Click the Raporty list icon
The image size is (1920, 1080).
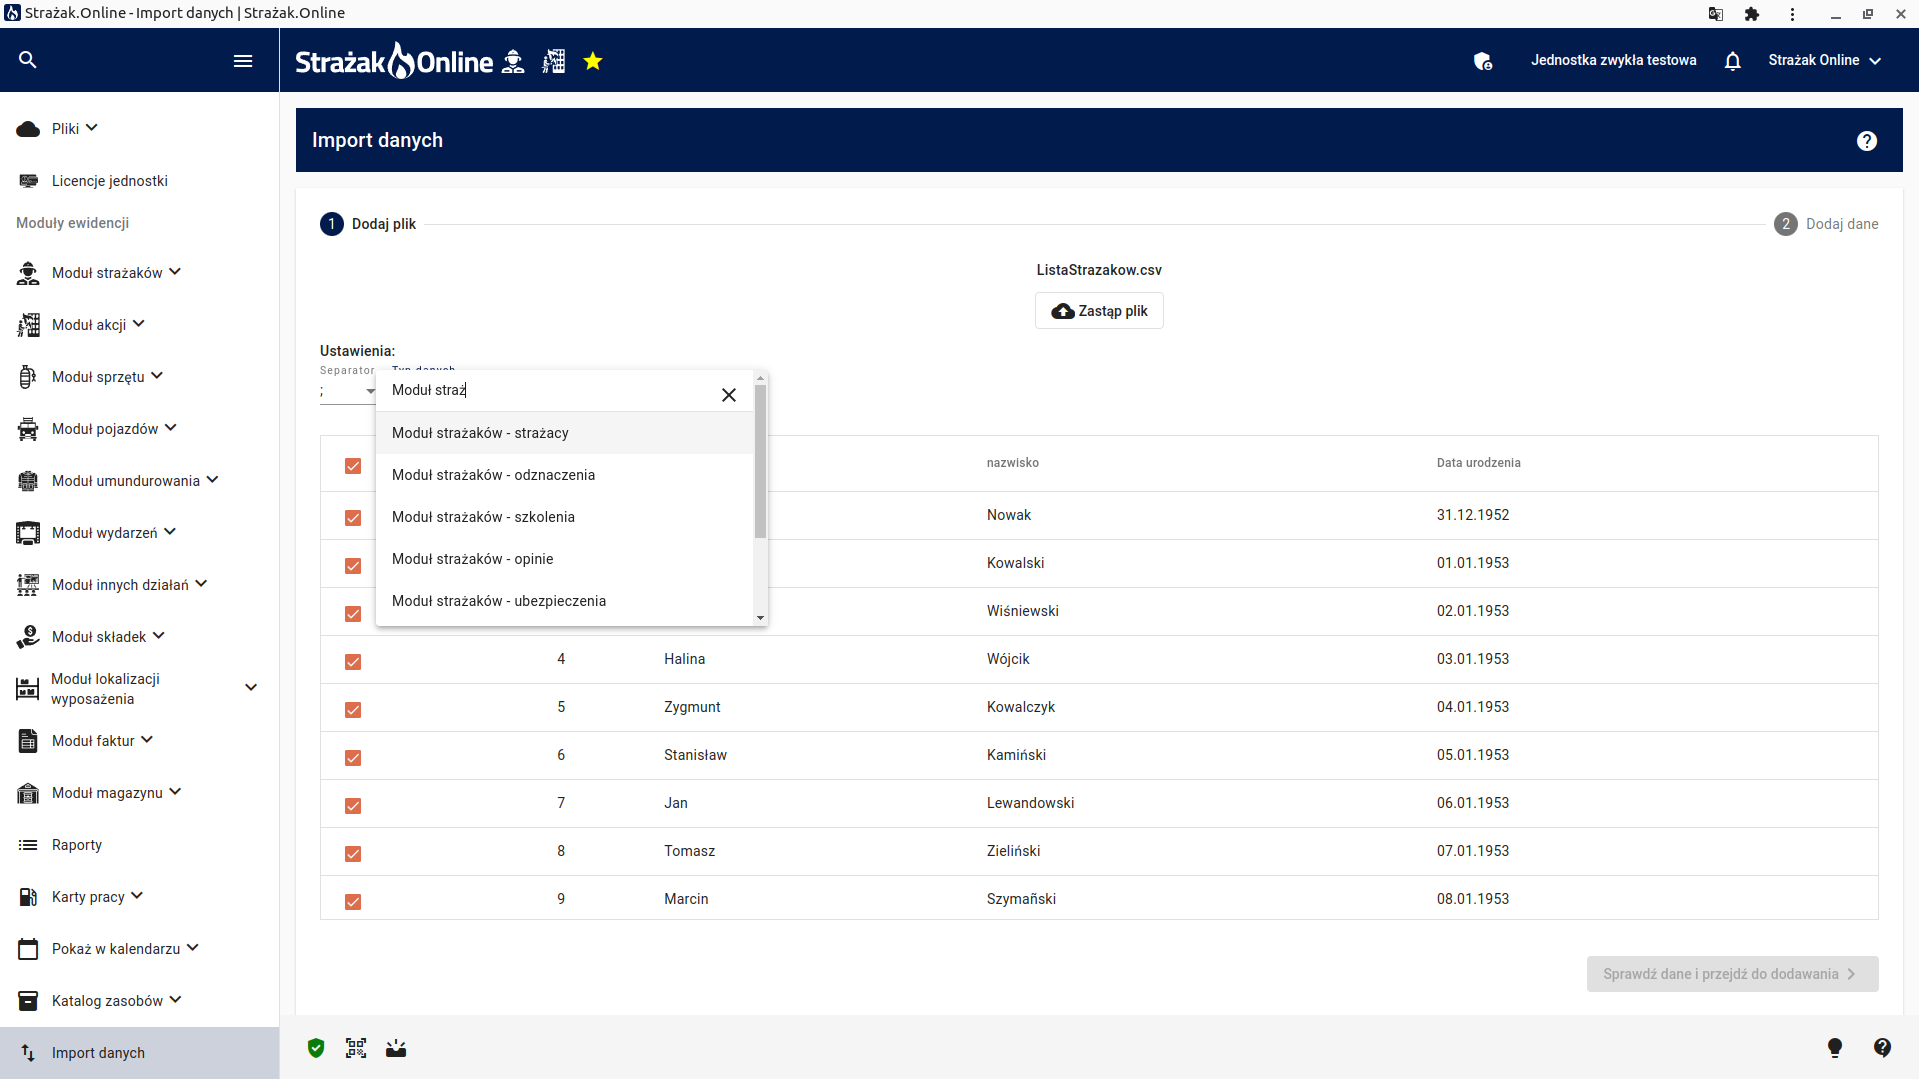(28, 845)
